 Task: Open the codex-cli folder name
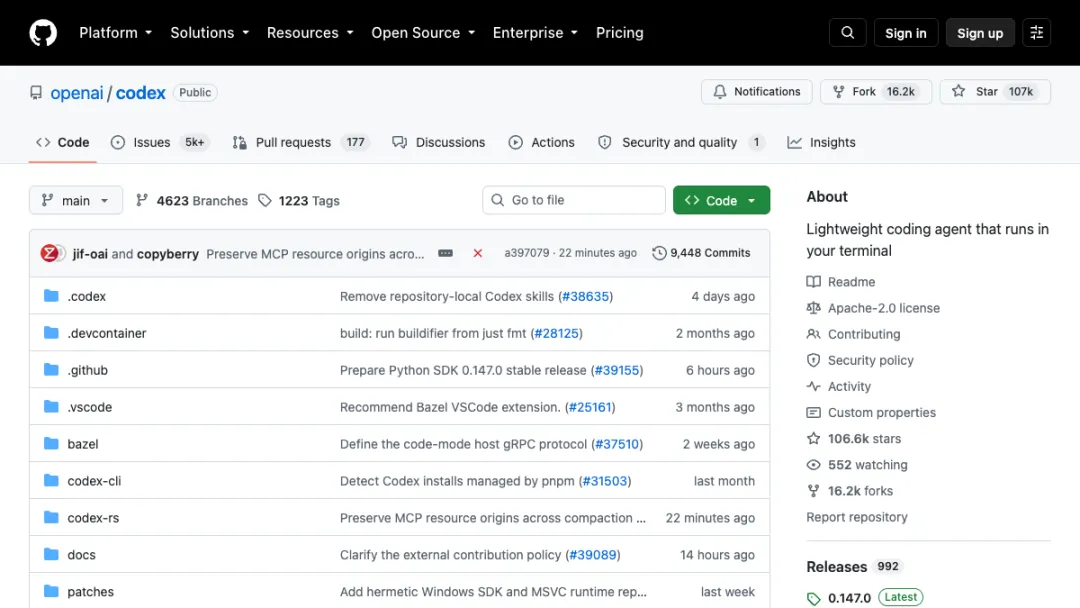coord(94,481)
